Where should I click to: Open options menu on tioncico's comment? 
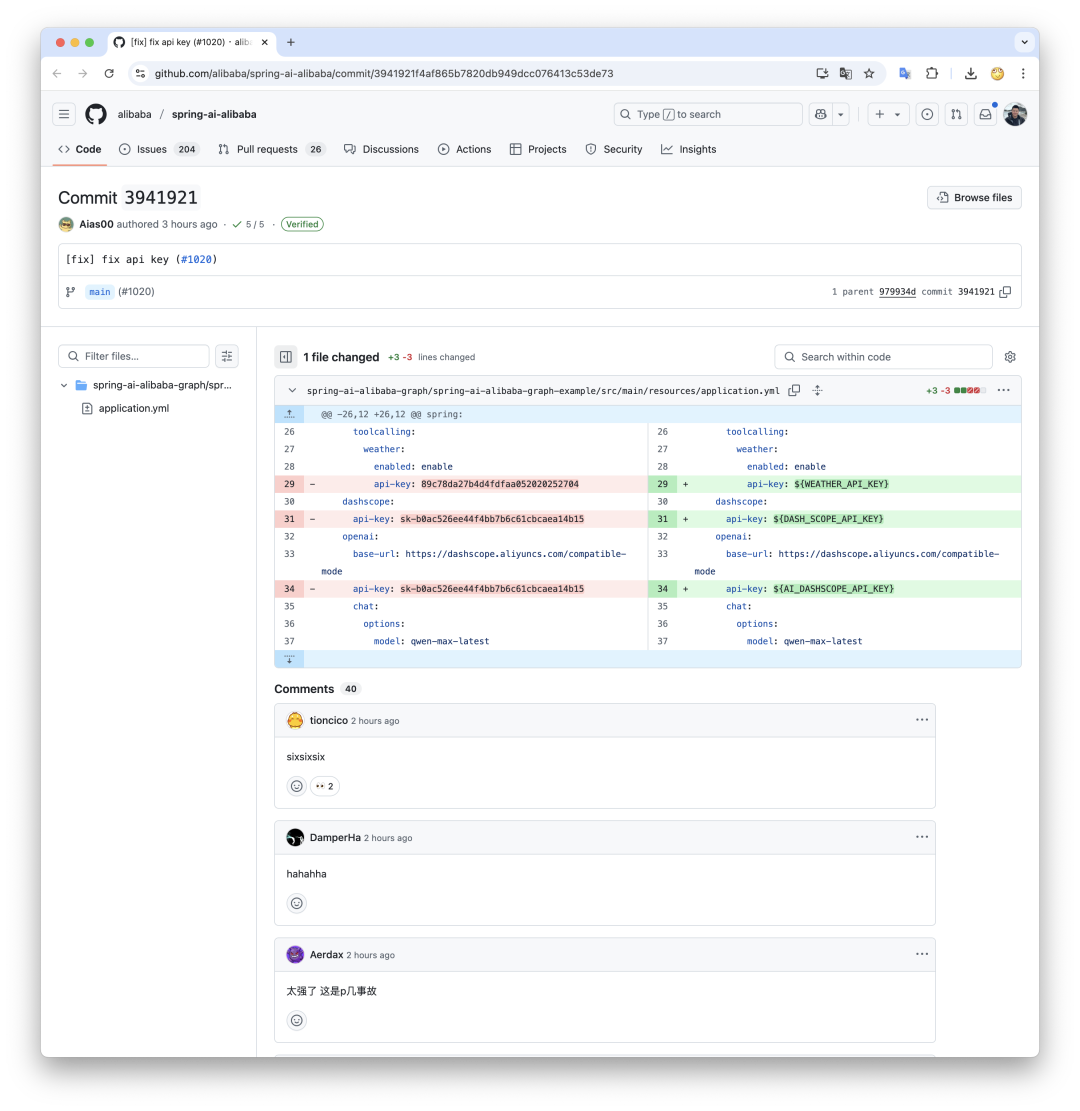(x=921, y=720)
